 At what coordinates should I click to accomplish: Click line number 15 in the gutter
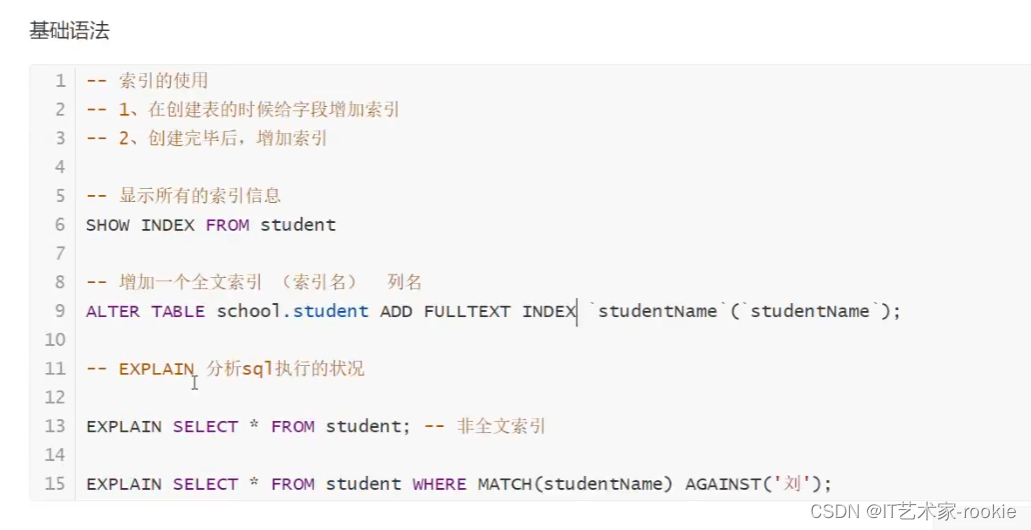pos(55,484)
